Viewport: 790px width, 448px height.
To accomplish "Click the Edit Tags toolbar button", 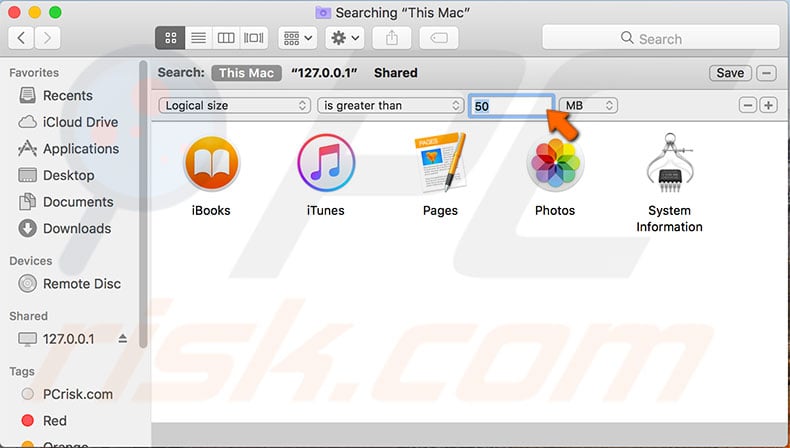I will pyautogui.click(x=439, y=38).
